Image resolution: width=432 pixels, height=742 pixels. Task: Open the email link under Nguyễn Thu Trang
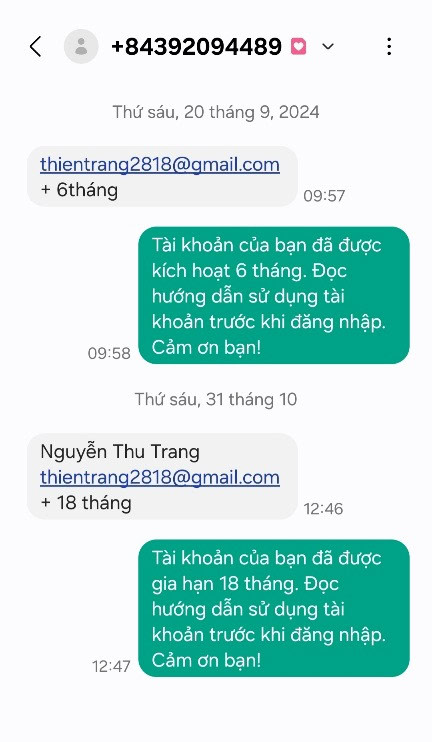pos(160,477)
